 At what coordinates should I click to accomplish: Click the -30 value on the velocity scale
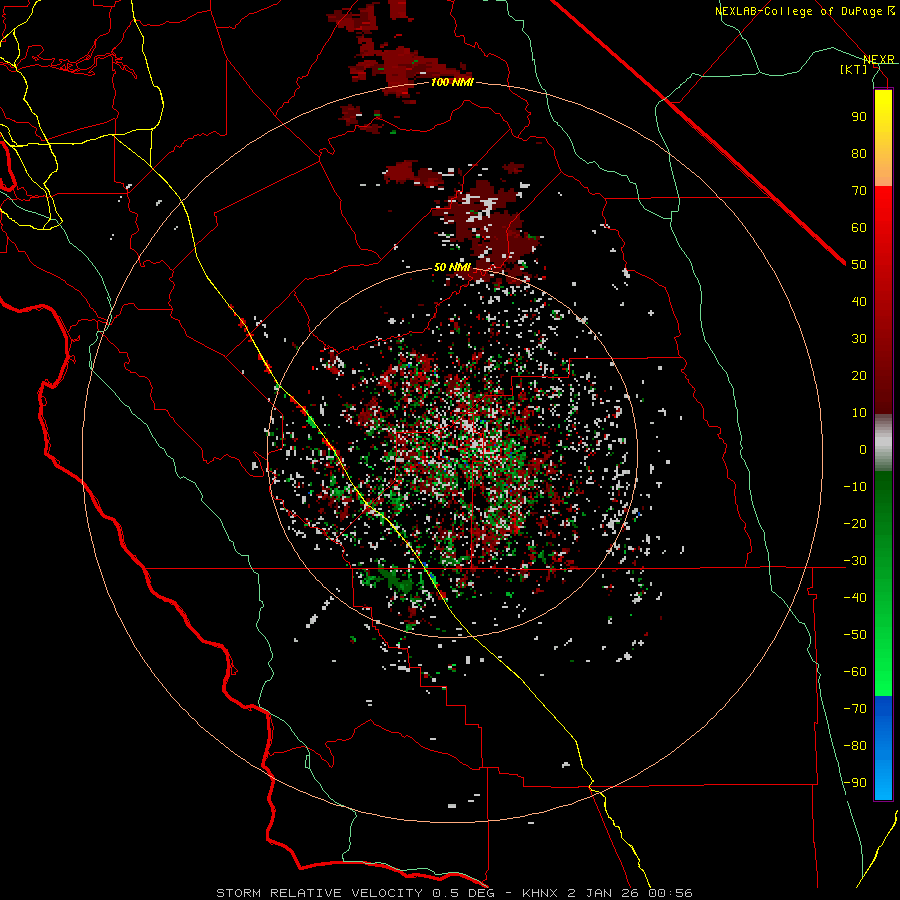[x=855, y=561]
